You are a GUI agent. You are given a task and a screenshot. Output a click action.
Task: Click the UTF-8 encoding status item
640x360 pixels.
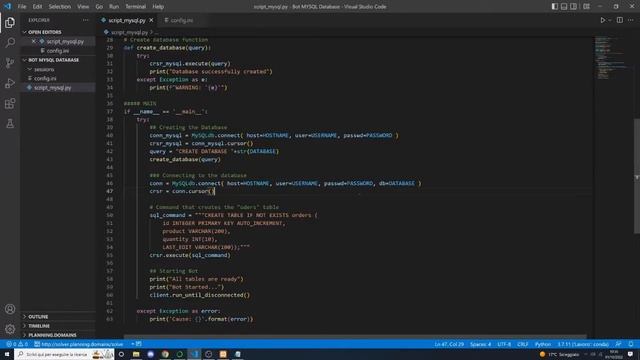tap(504, 344)
